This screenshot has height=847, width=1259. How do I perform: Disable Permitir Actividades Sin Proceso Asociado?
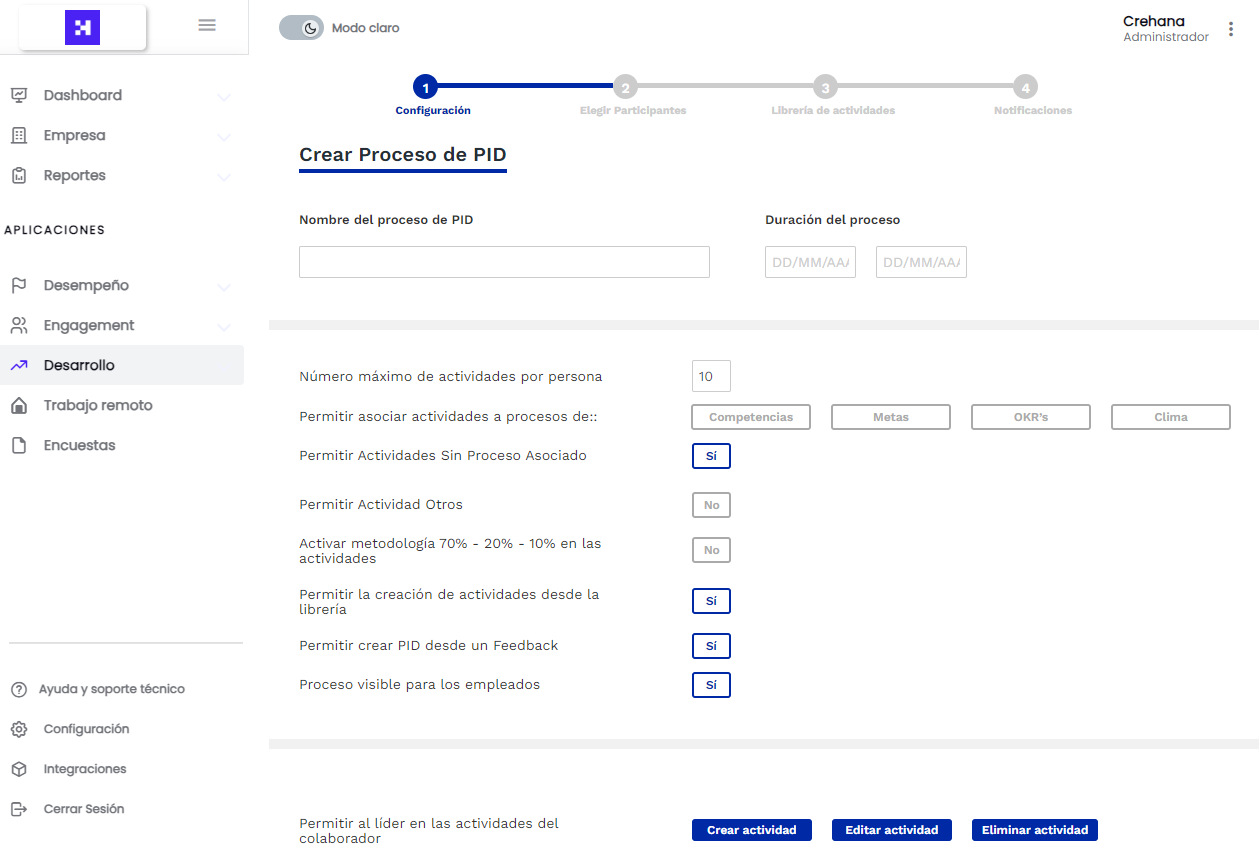(x=711, y=456)
